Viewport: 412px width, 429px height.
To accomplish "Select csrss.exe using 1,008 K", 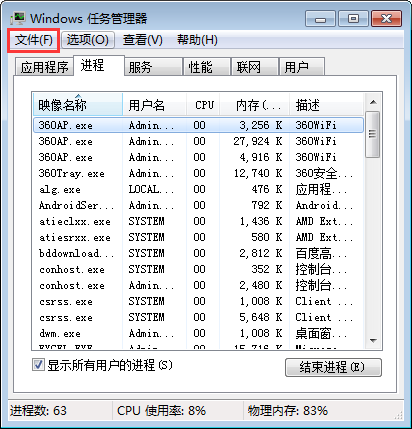I will pyautogui.click(x=198, y=301).
